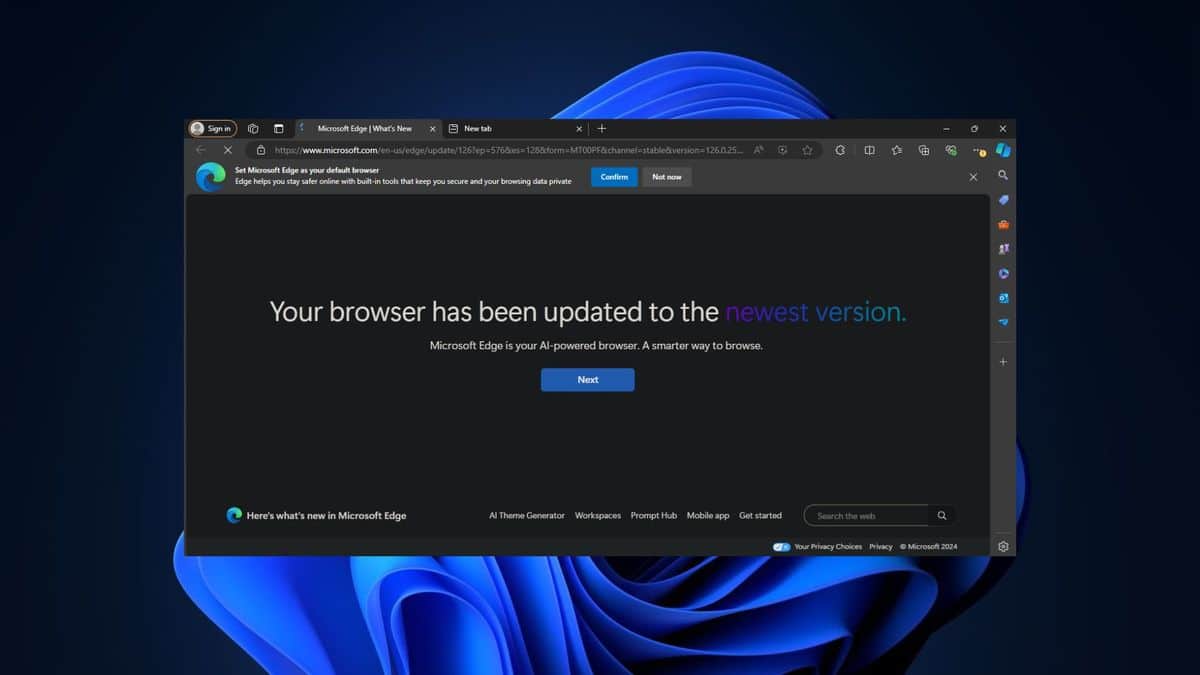
Task: Open the sidebar Shopping tag icon
Action: (x=1003, y=200)
